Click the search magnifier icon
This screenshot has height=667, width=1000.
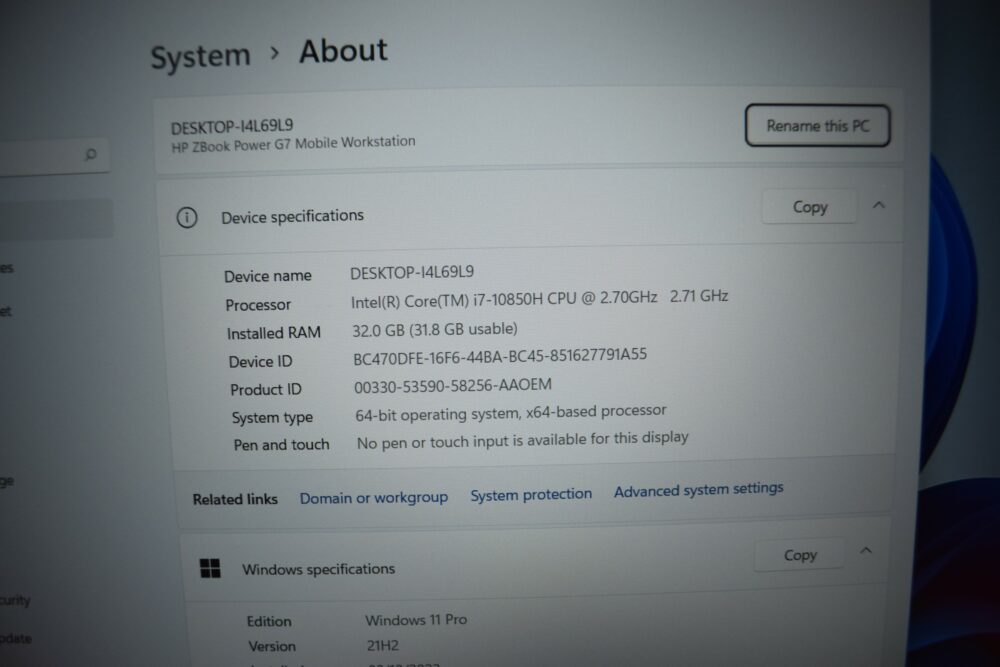coord(91,154)
